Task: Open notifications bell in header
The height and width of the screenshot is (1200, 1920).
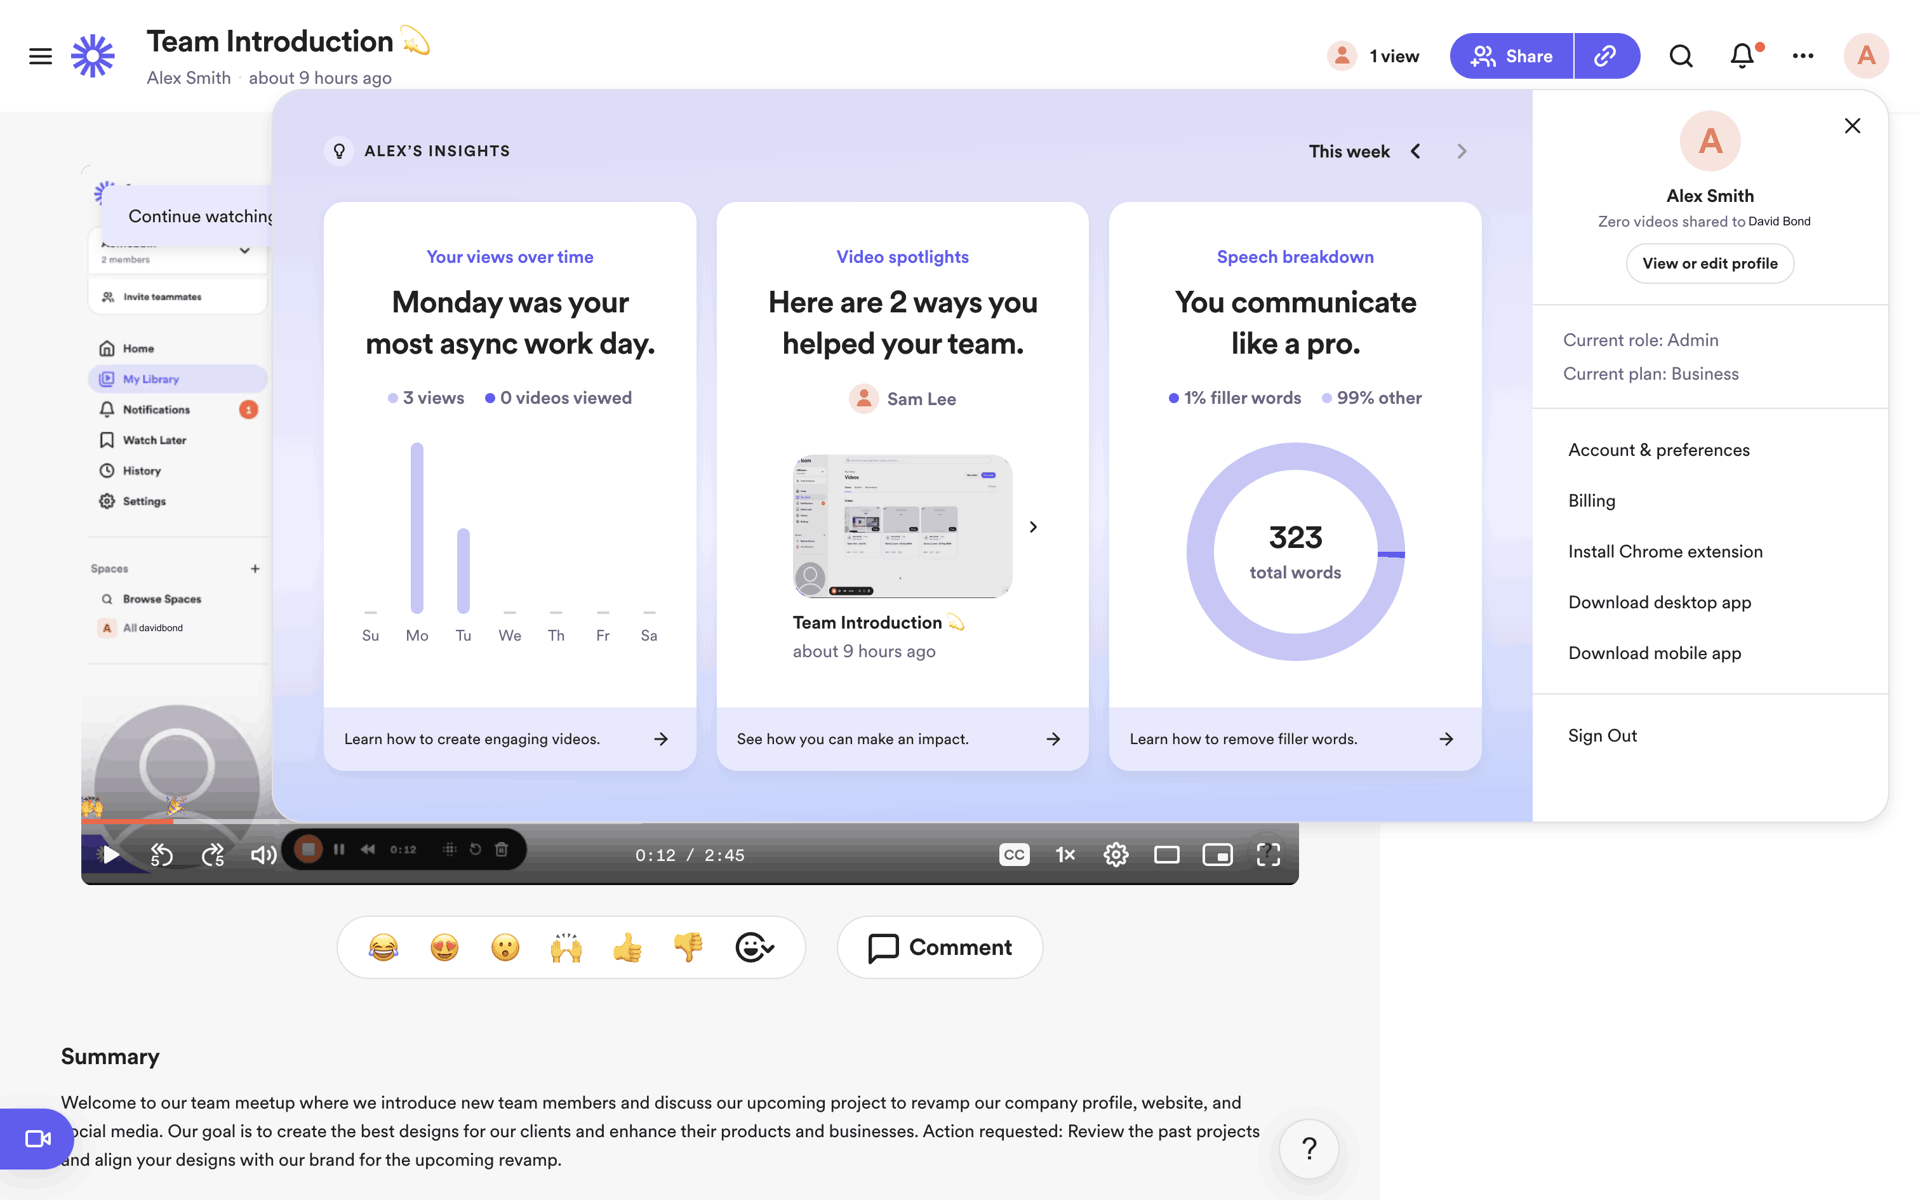Action: point(1743,56)
